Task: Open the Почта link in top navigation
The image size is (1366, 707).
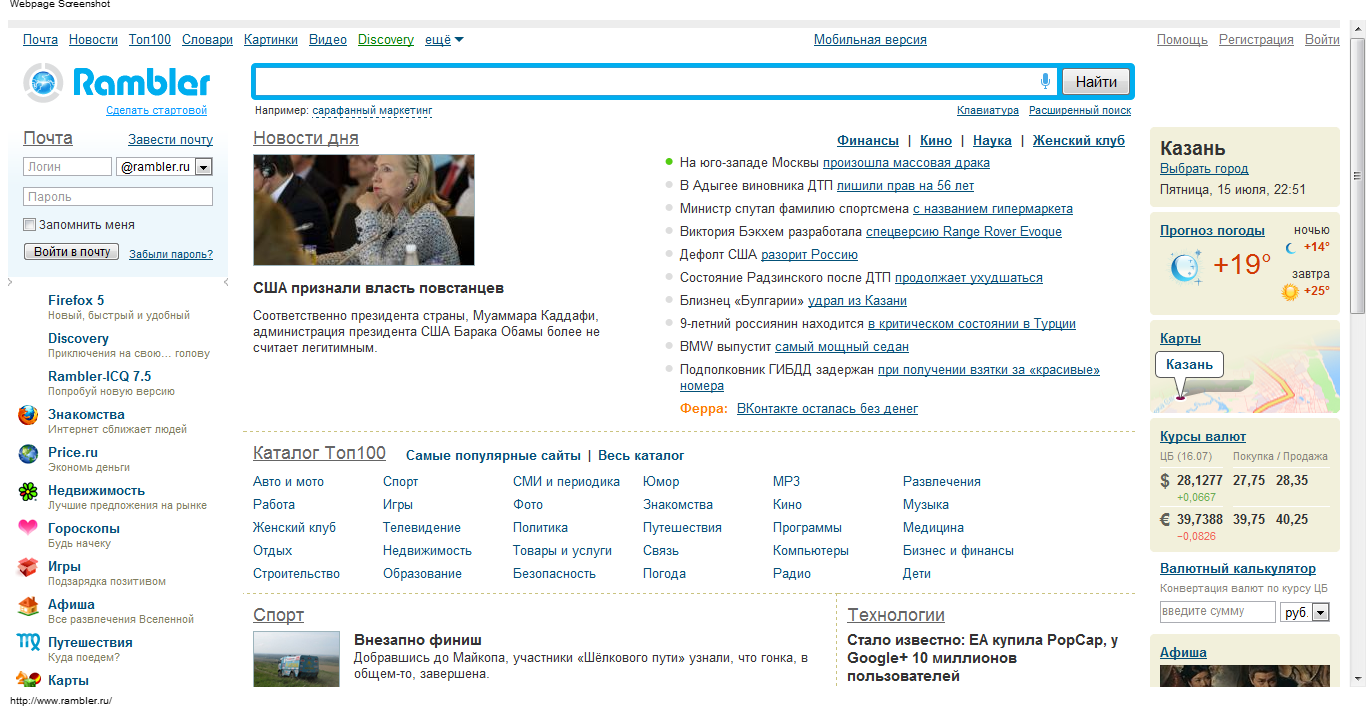Action: [41, 40]
